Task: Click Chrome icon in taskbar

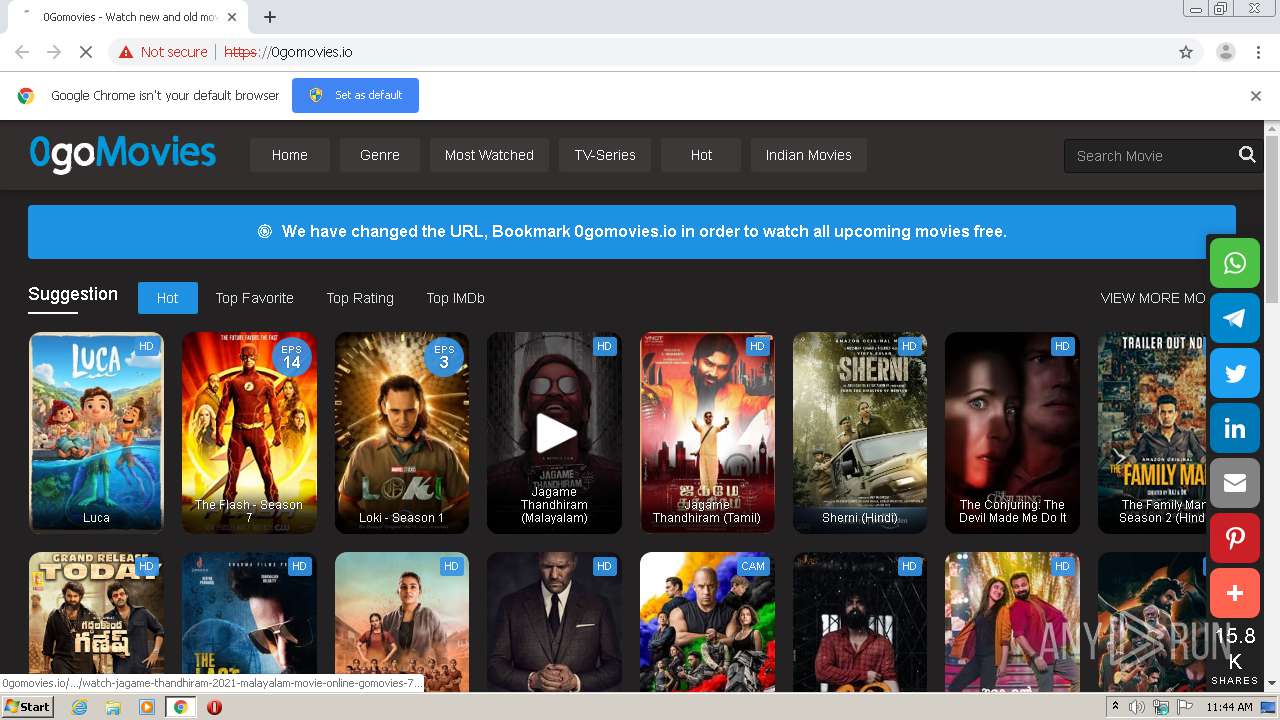Action: coord(180,707)
